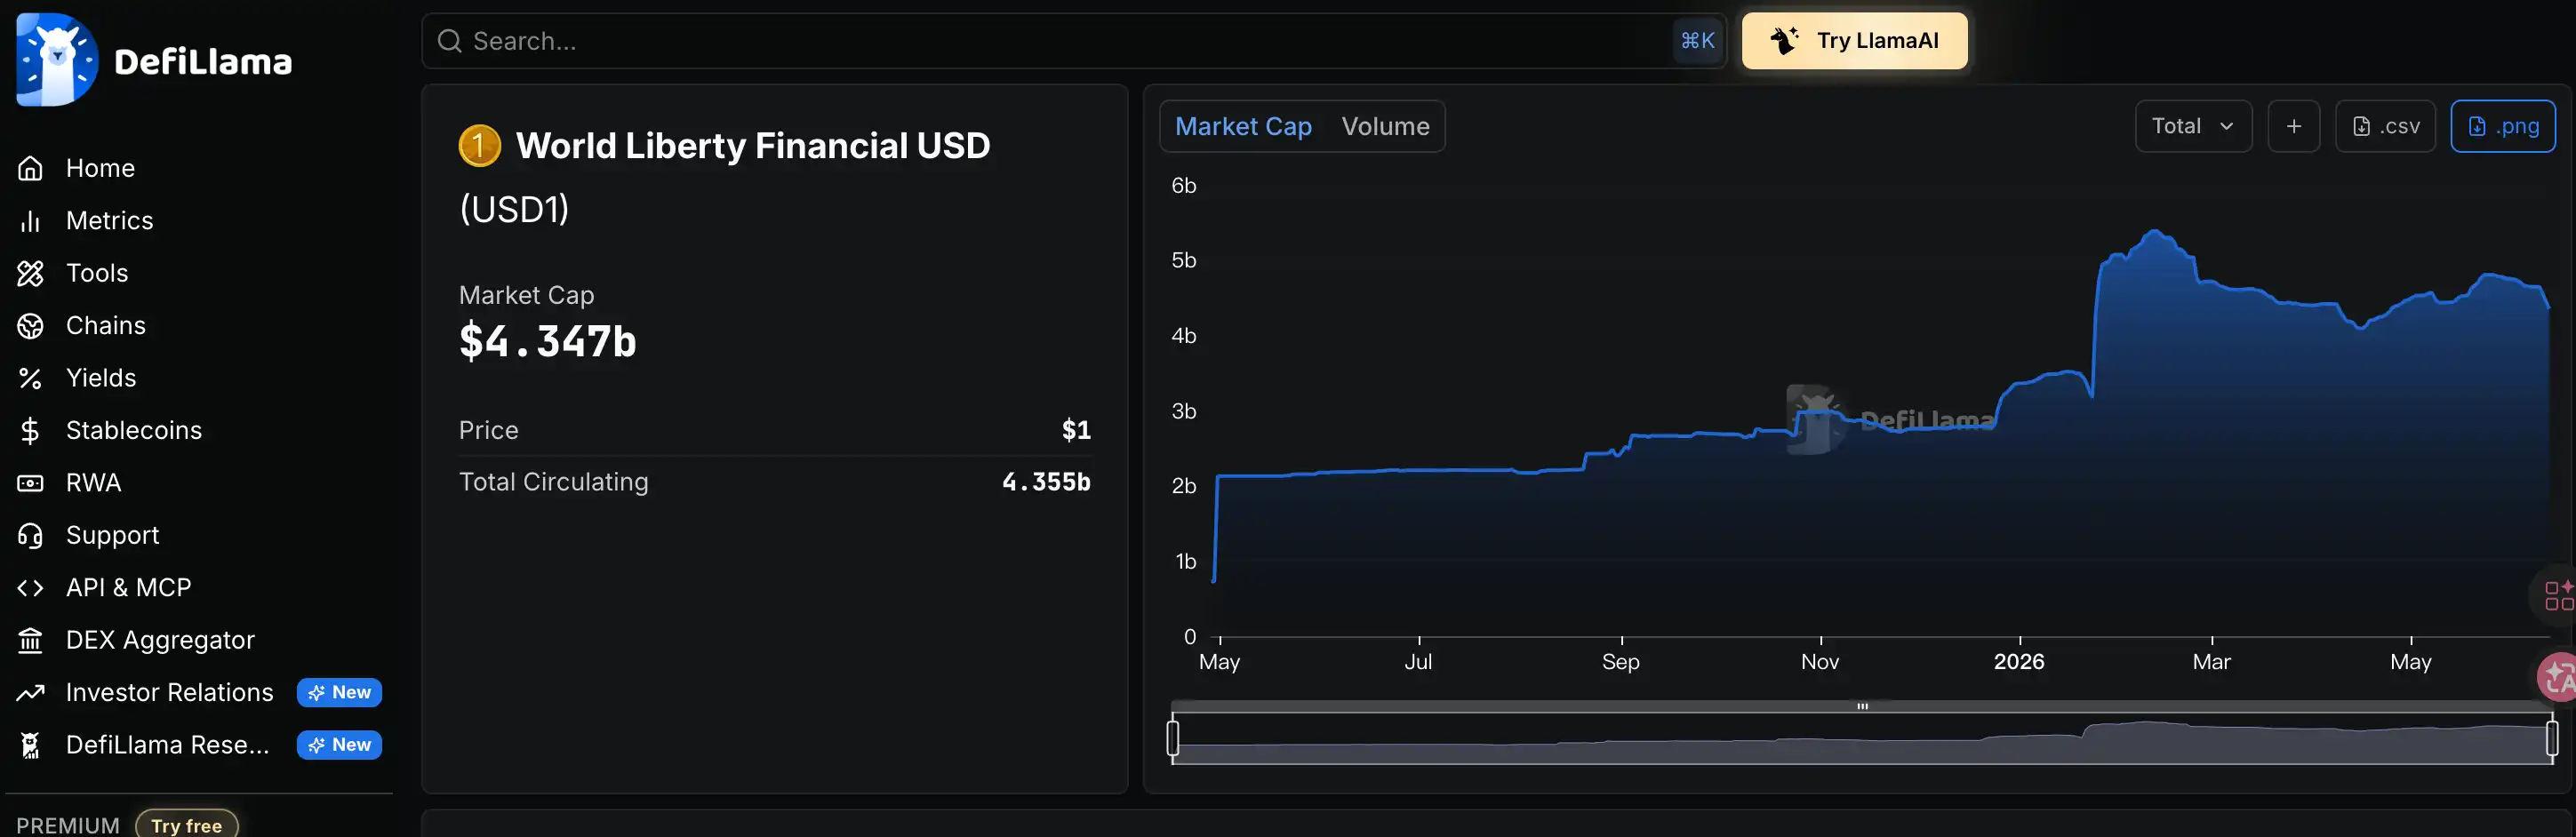
Task: Click the left range slider handle
Action: point(1173,738)
